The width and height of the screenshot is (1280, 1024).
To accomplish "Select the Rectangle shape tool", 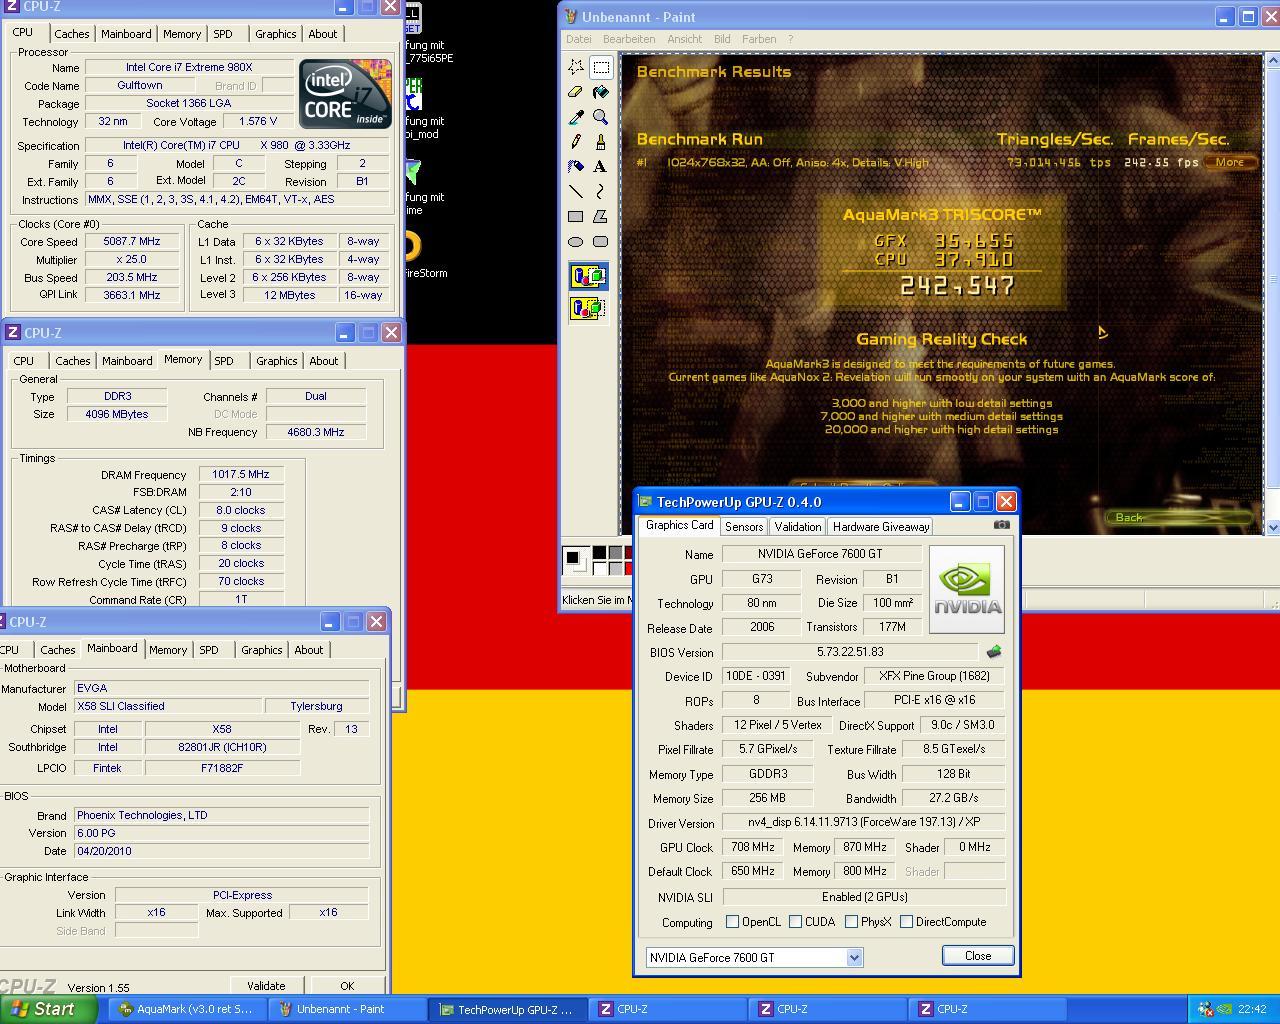I will coord(576,216).
